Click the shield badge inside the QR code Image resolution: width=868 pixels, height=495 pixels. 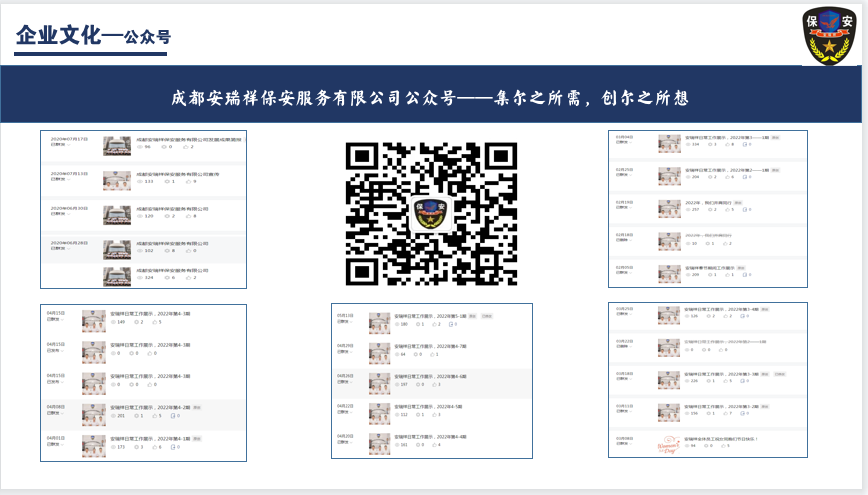point(430,214)
